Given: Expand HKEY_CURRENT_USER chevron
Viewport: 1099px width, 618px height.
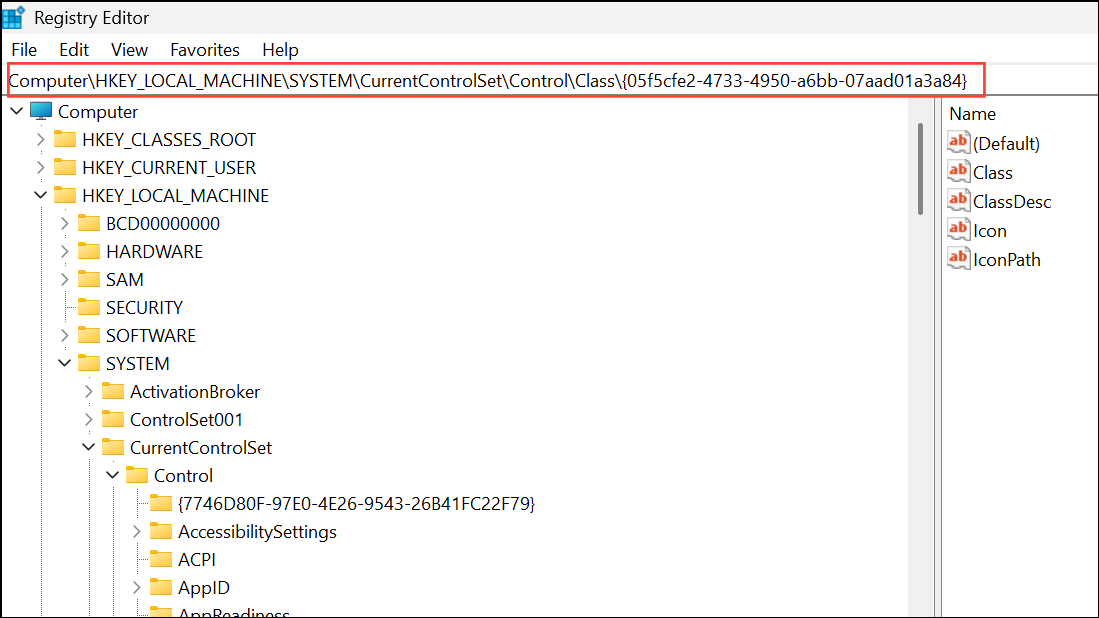Looking at the screenshot, I should [x=41, y=167].
